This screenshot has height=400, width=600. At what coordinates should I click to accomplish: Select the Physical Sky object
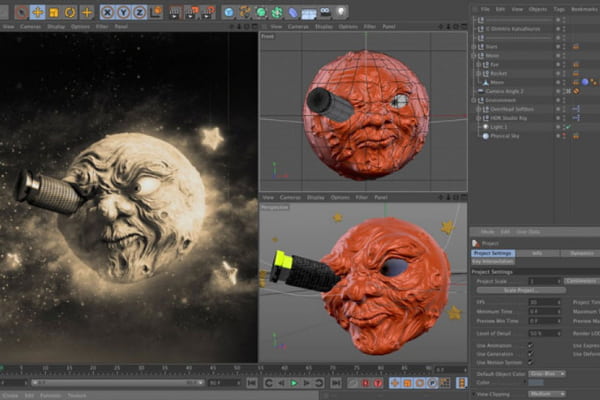point(505,136)
